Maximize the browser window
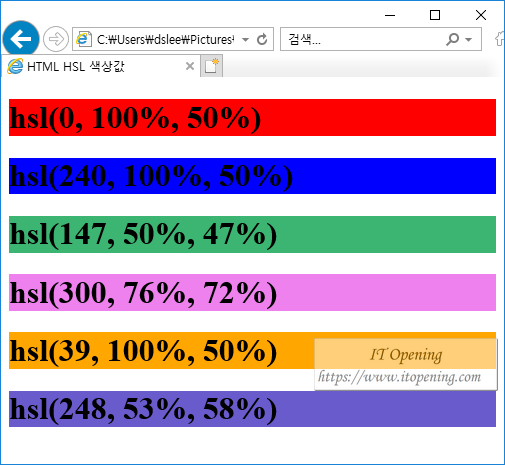This screenshot has width=505, height=465. 435,15
